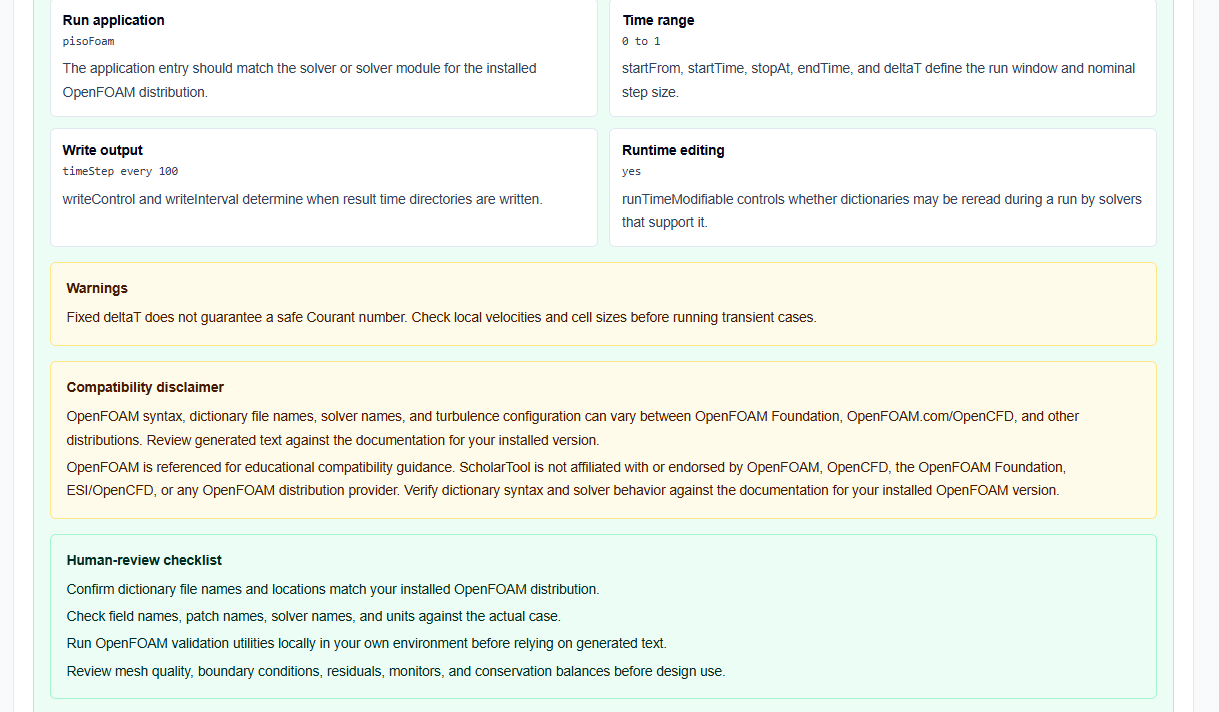Select the 'yes' runtime editing value
This screenshot has height=712, width=1219.
pos(631,172)
